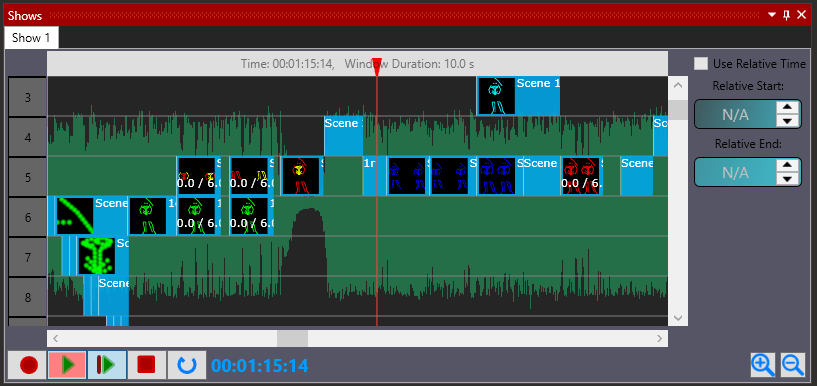817x386 pixels.
Task: Select the green dotted fountain clip on track 7
Action: 103,257
